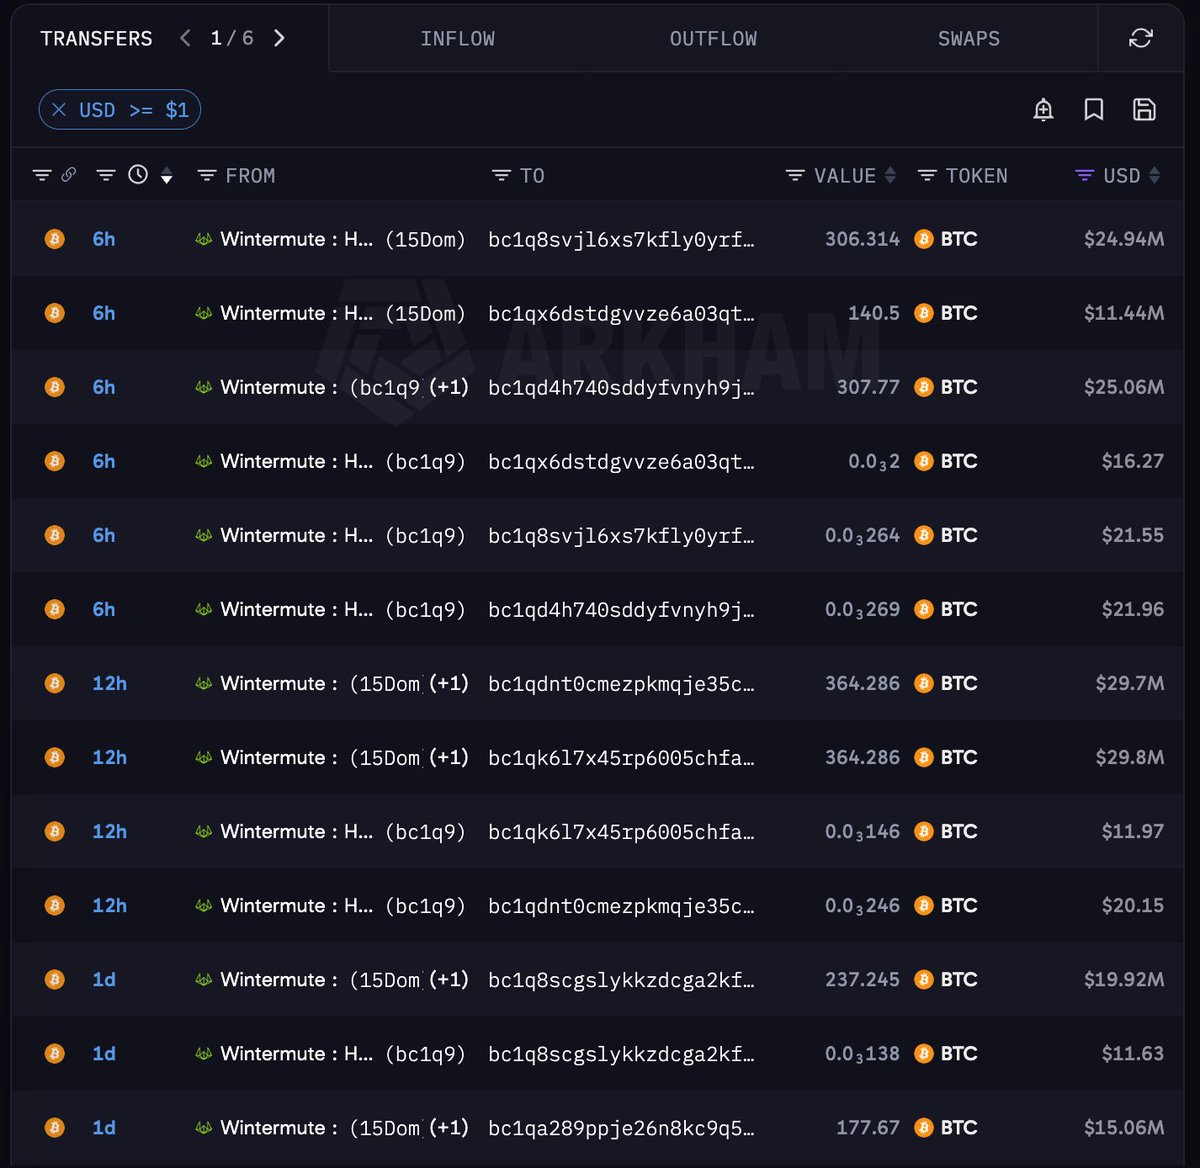This screenshot has height=1168, width=1200.
Task: Click BTC token icon in the $11.97 row
Action: click(924, 831)
